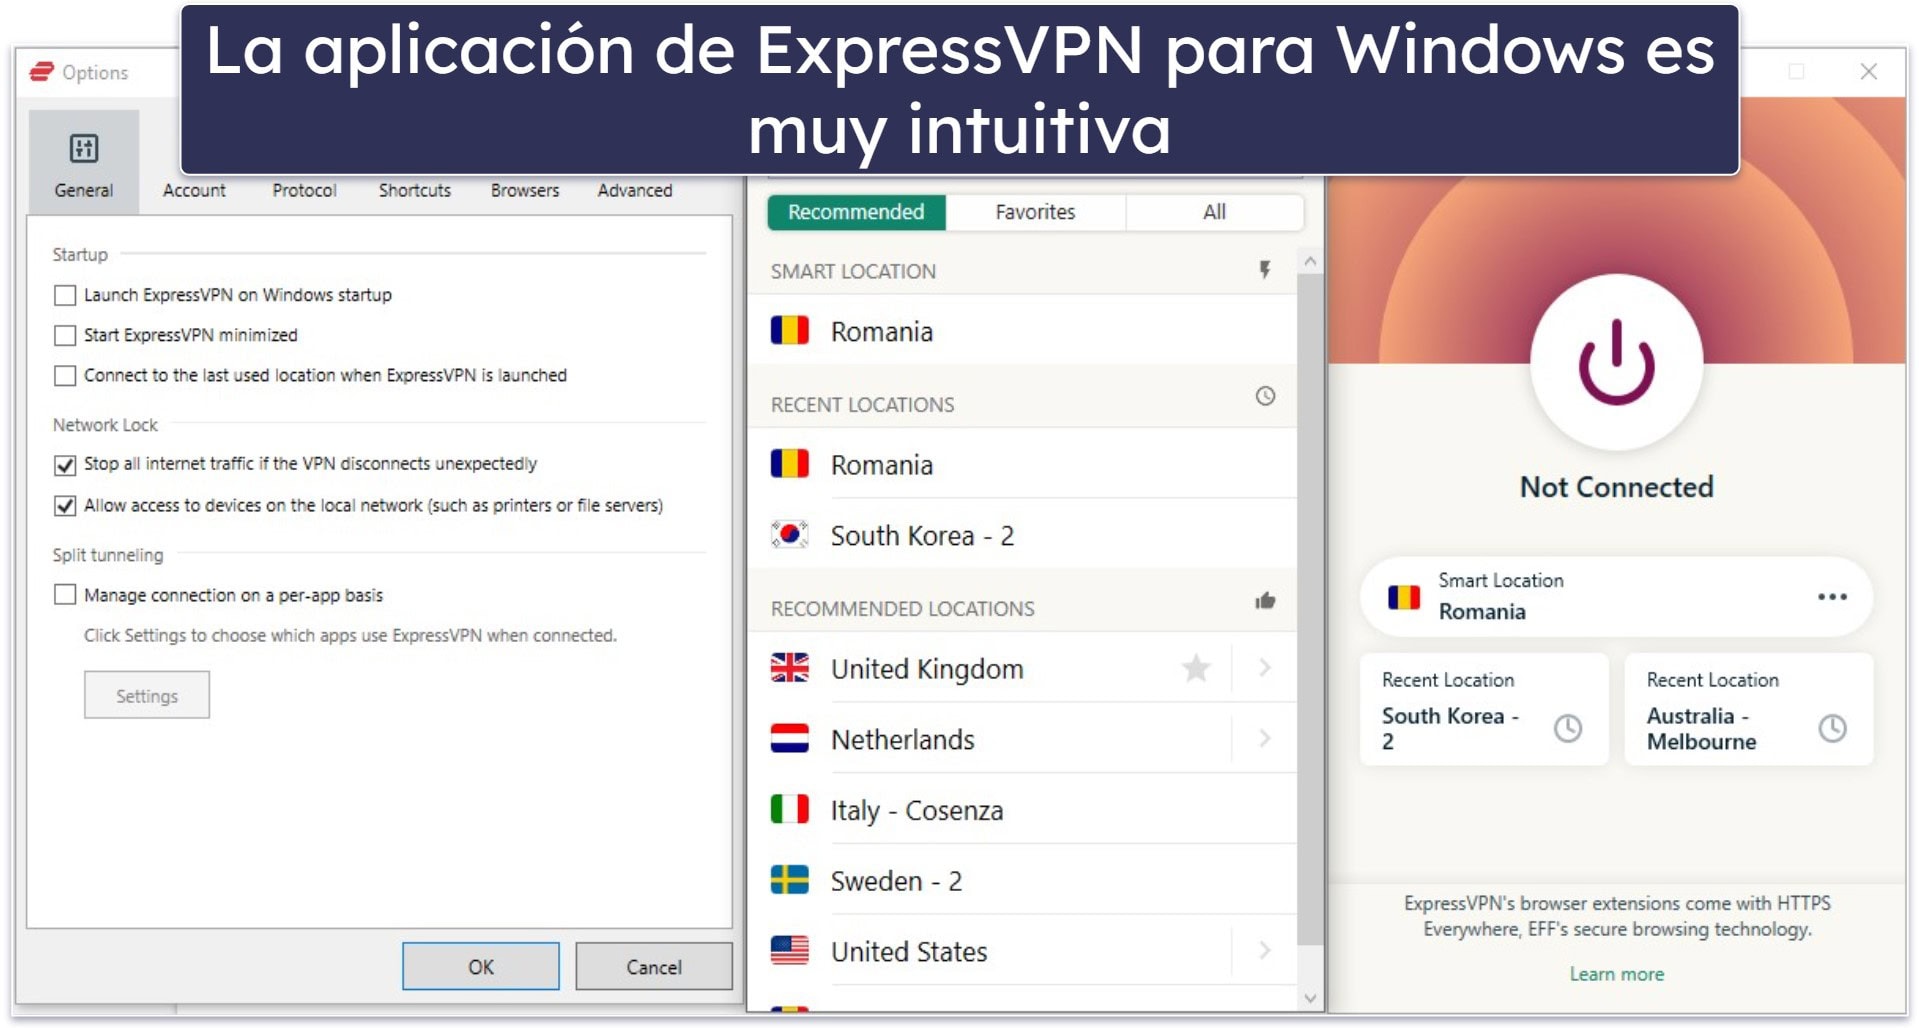Click the lightning icon beside Smart Location header

(1265, 270)
